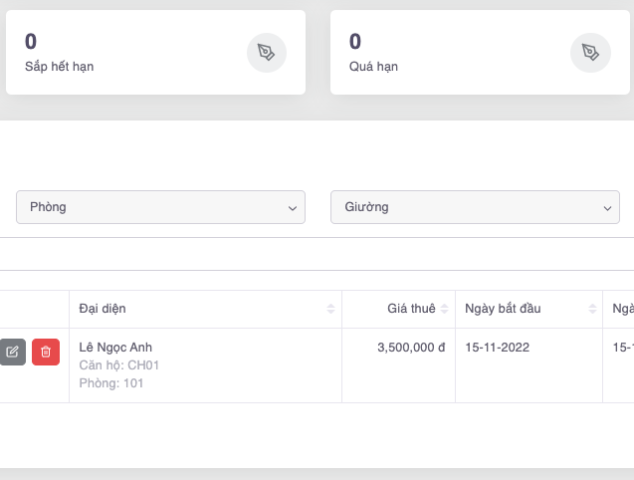Click the 0 count above Quá hạn
The width and height of the screenshot is (634, 480).
[355, 41]
